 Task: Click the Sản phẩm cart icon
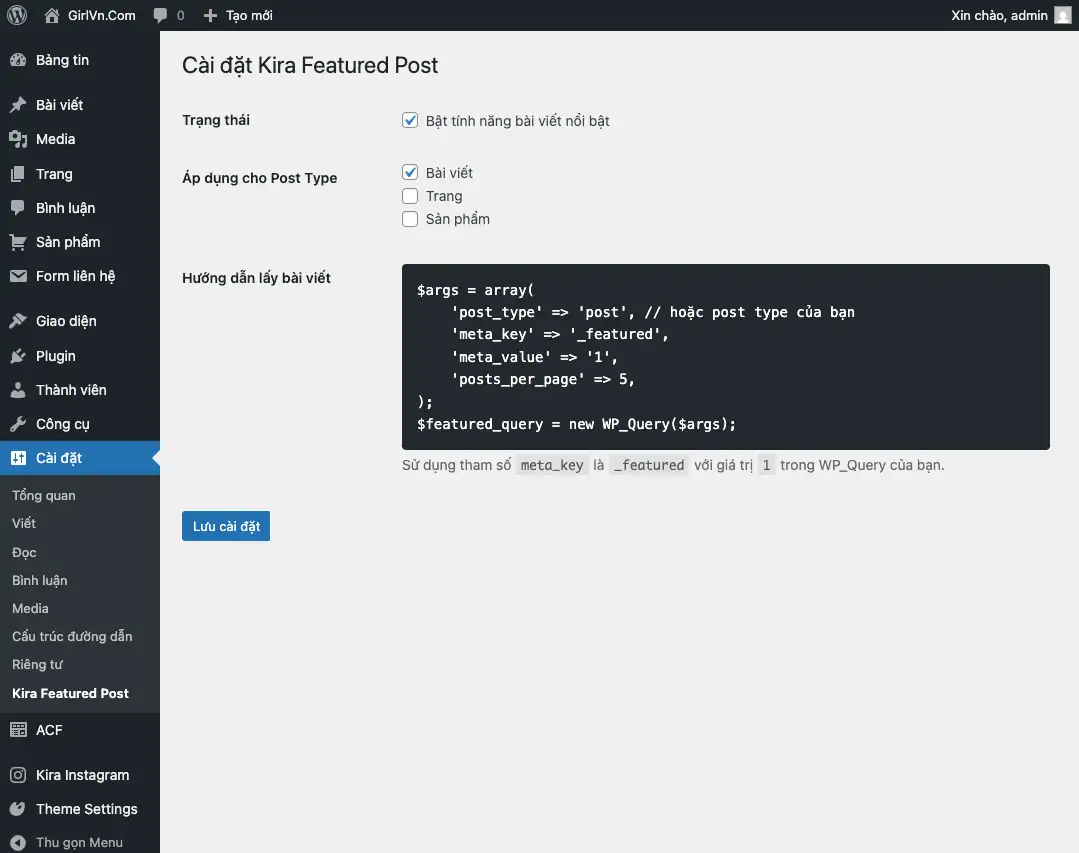tap(18, 242)
